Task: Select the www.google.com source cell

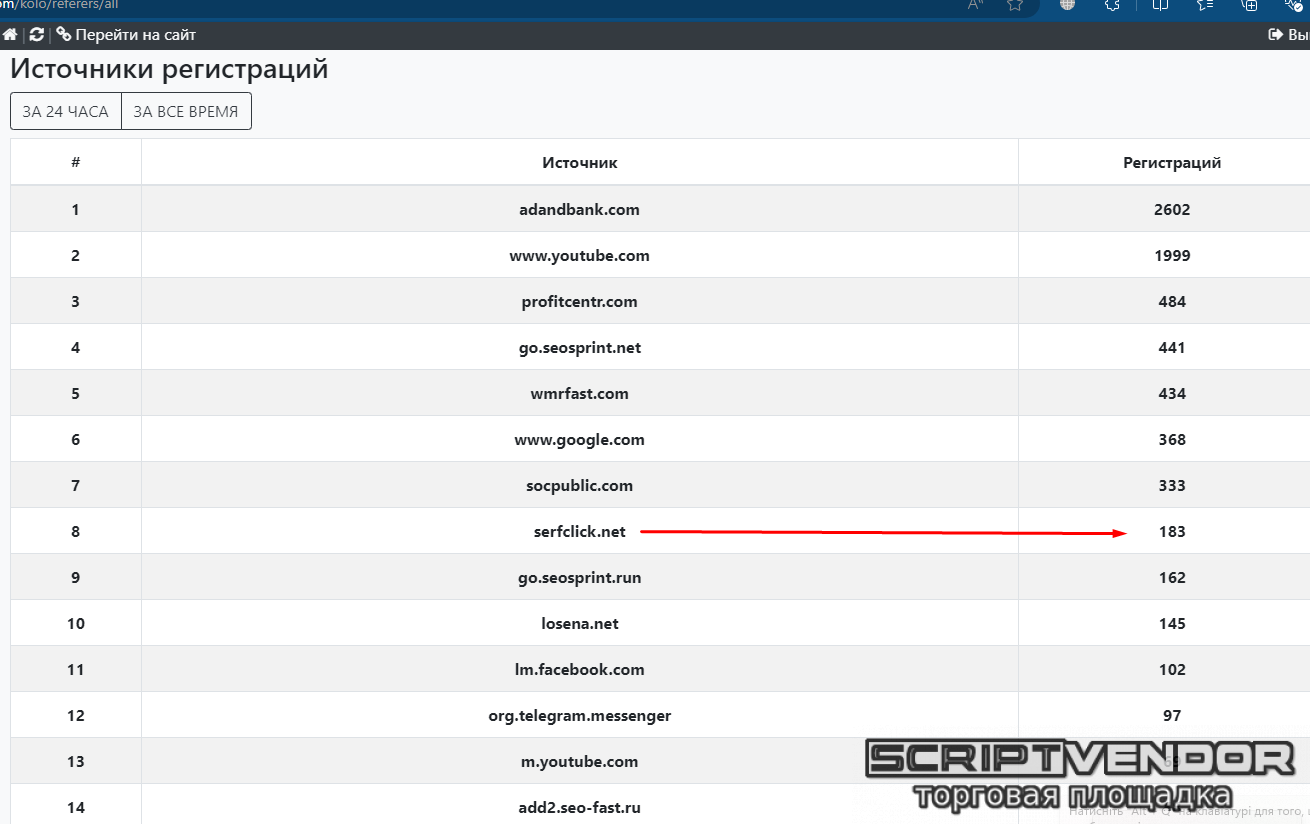Action: click(x=580, y=440)
